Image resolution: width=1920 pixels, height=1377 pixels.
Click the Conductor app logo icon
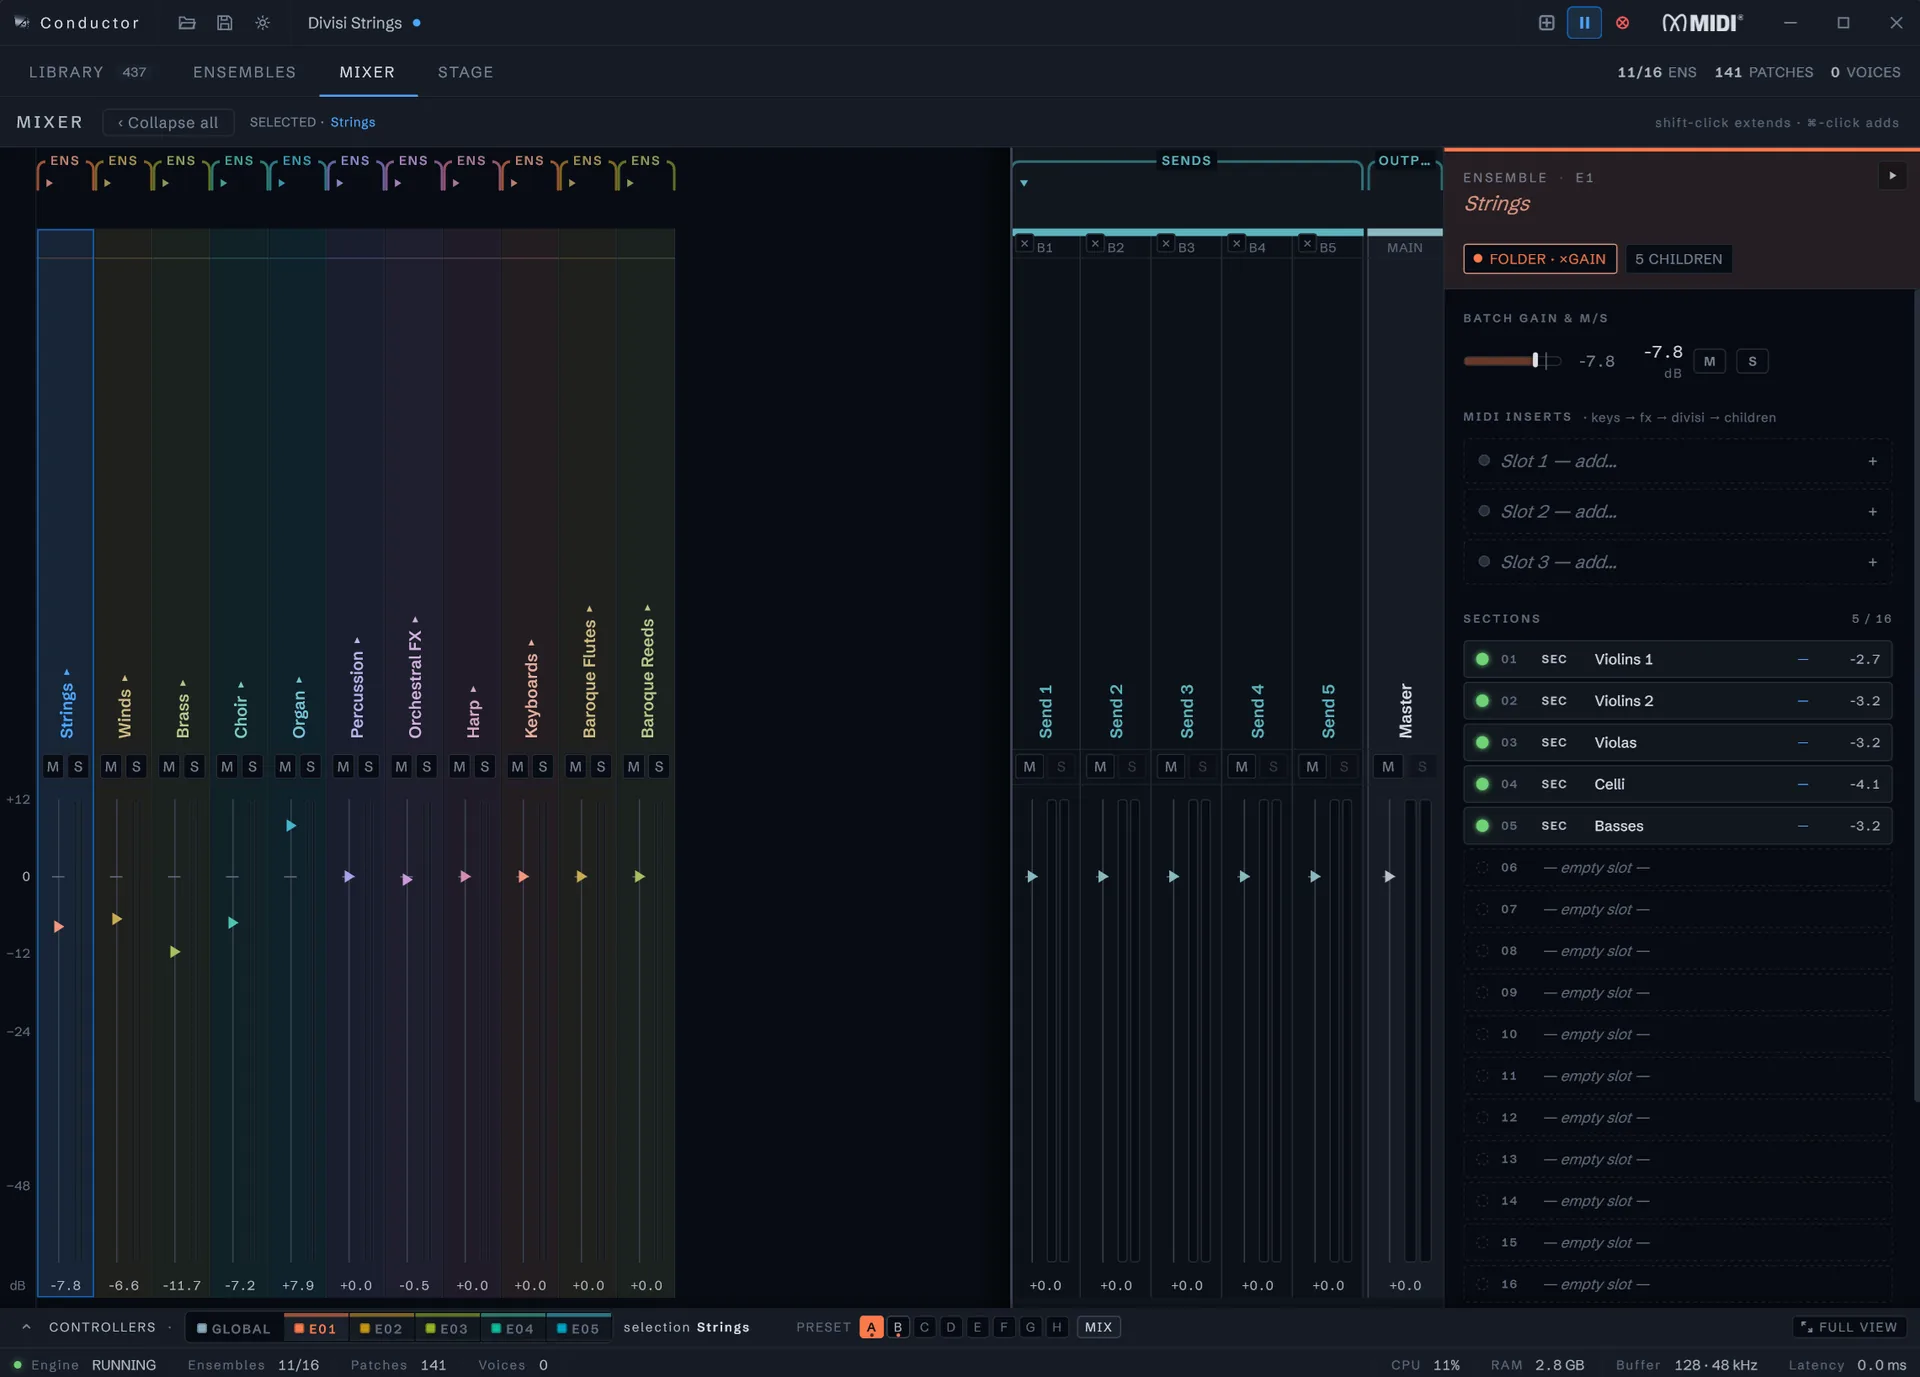coord(21,22)
